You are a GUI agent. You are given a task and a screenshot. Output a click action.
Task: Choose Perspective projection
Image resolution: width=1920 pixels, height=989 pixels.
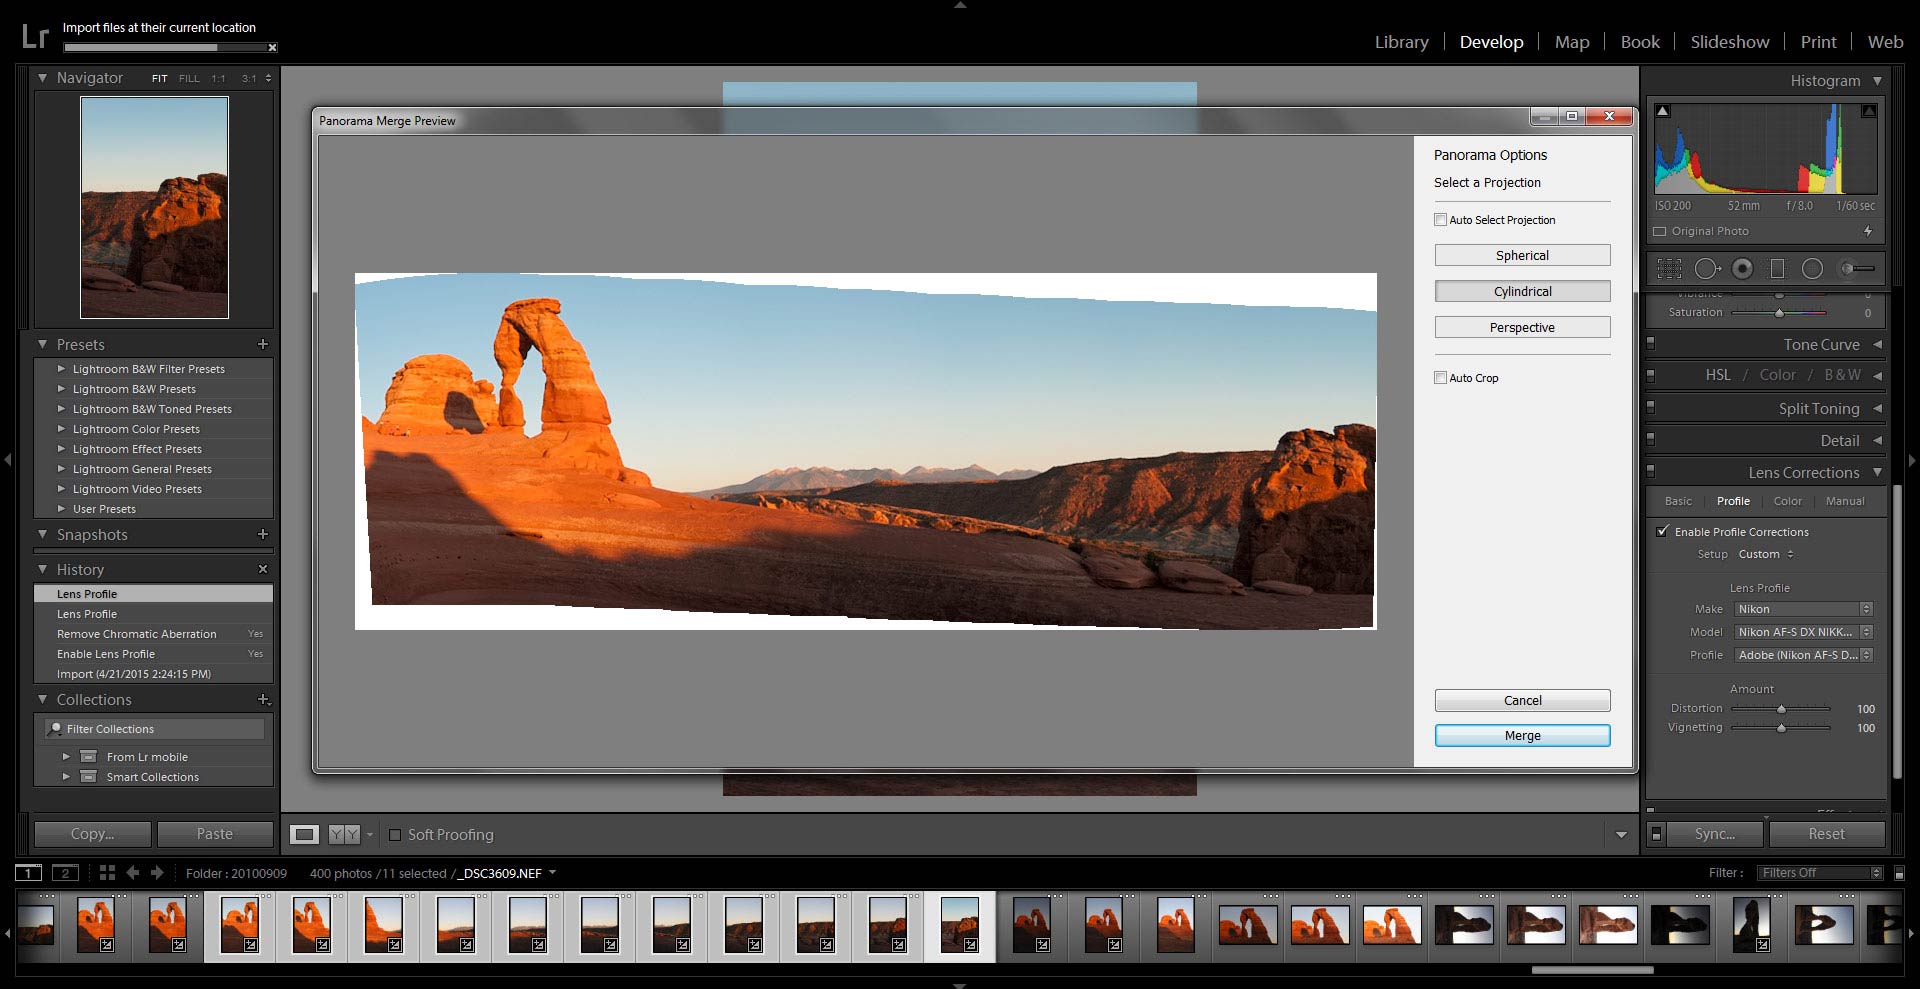tap(1522, 327)
